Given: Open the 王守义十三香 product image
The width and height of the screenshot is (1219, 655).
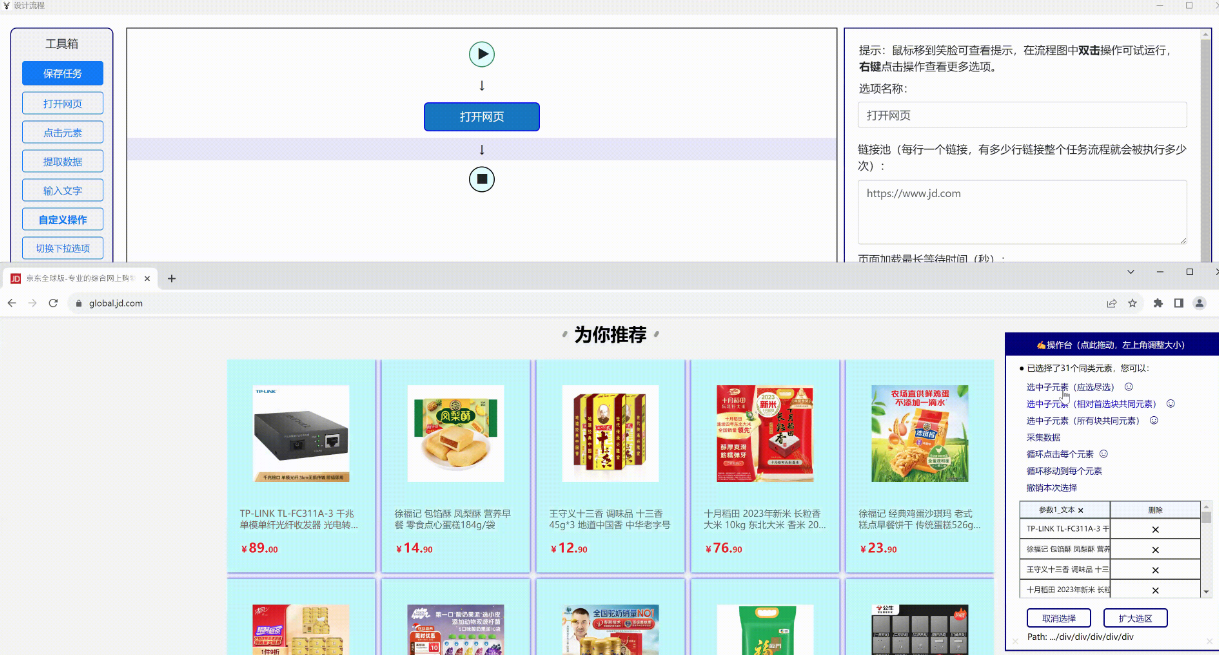Looking at the screenshot, I should coord(610,434).
